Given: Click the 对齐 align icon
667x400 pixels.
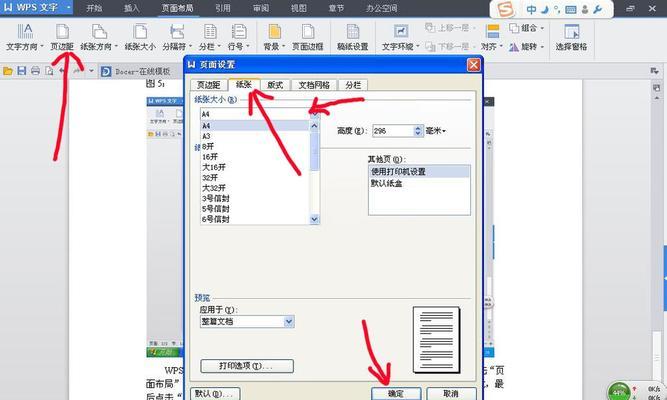Looking at the screenshot, I should pos(492,32).
